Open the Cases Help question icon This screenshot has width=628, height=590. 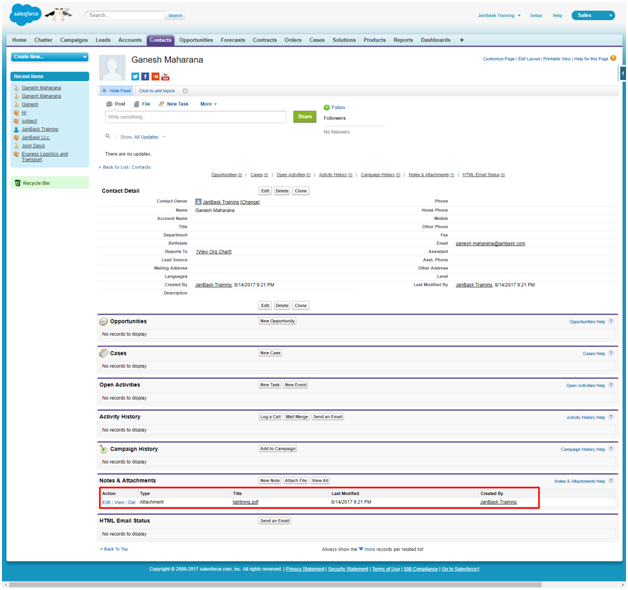coord(611,353)
